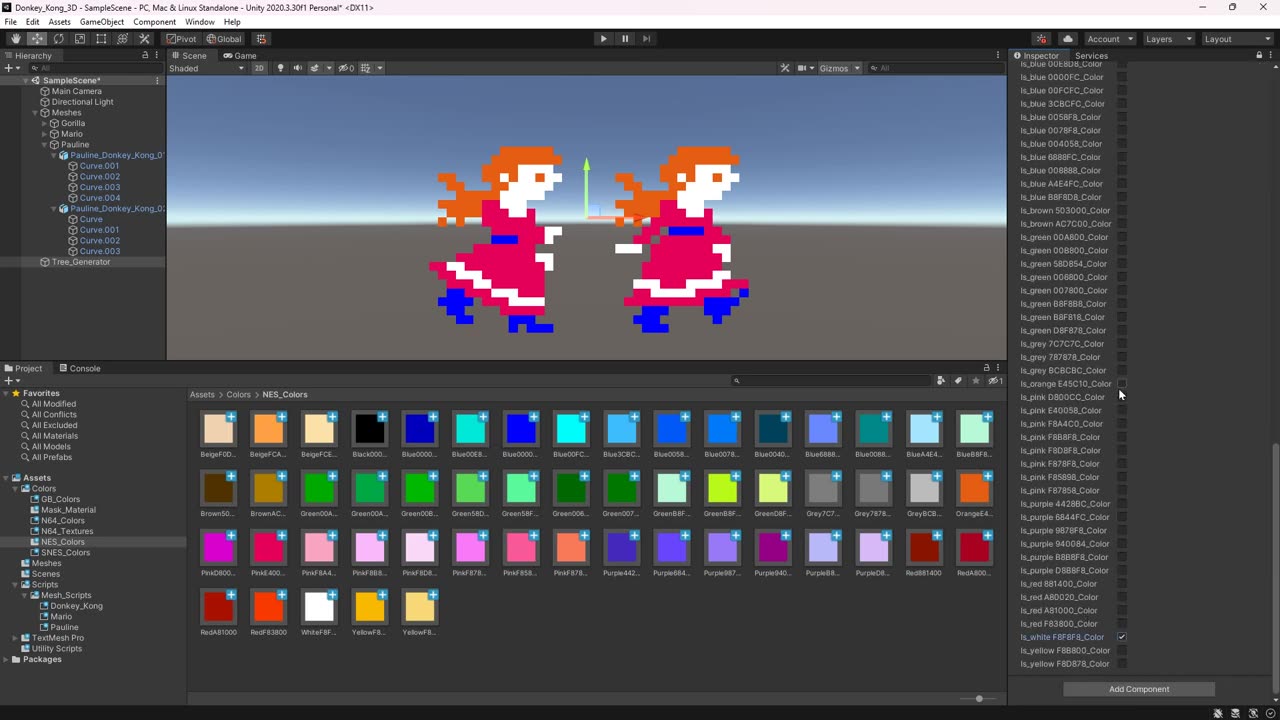Collapse the Mesh_Scripts folder
Screen dimensions: 1280x720
[x=26, y=595]
